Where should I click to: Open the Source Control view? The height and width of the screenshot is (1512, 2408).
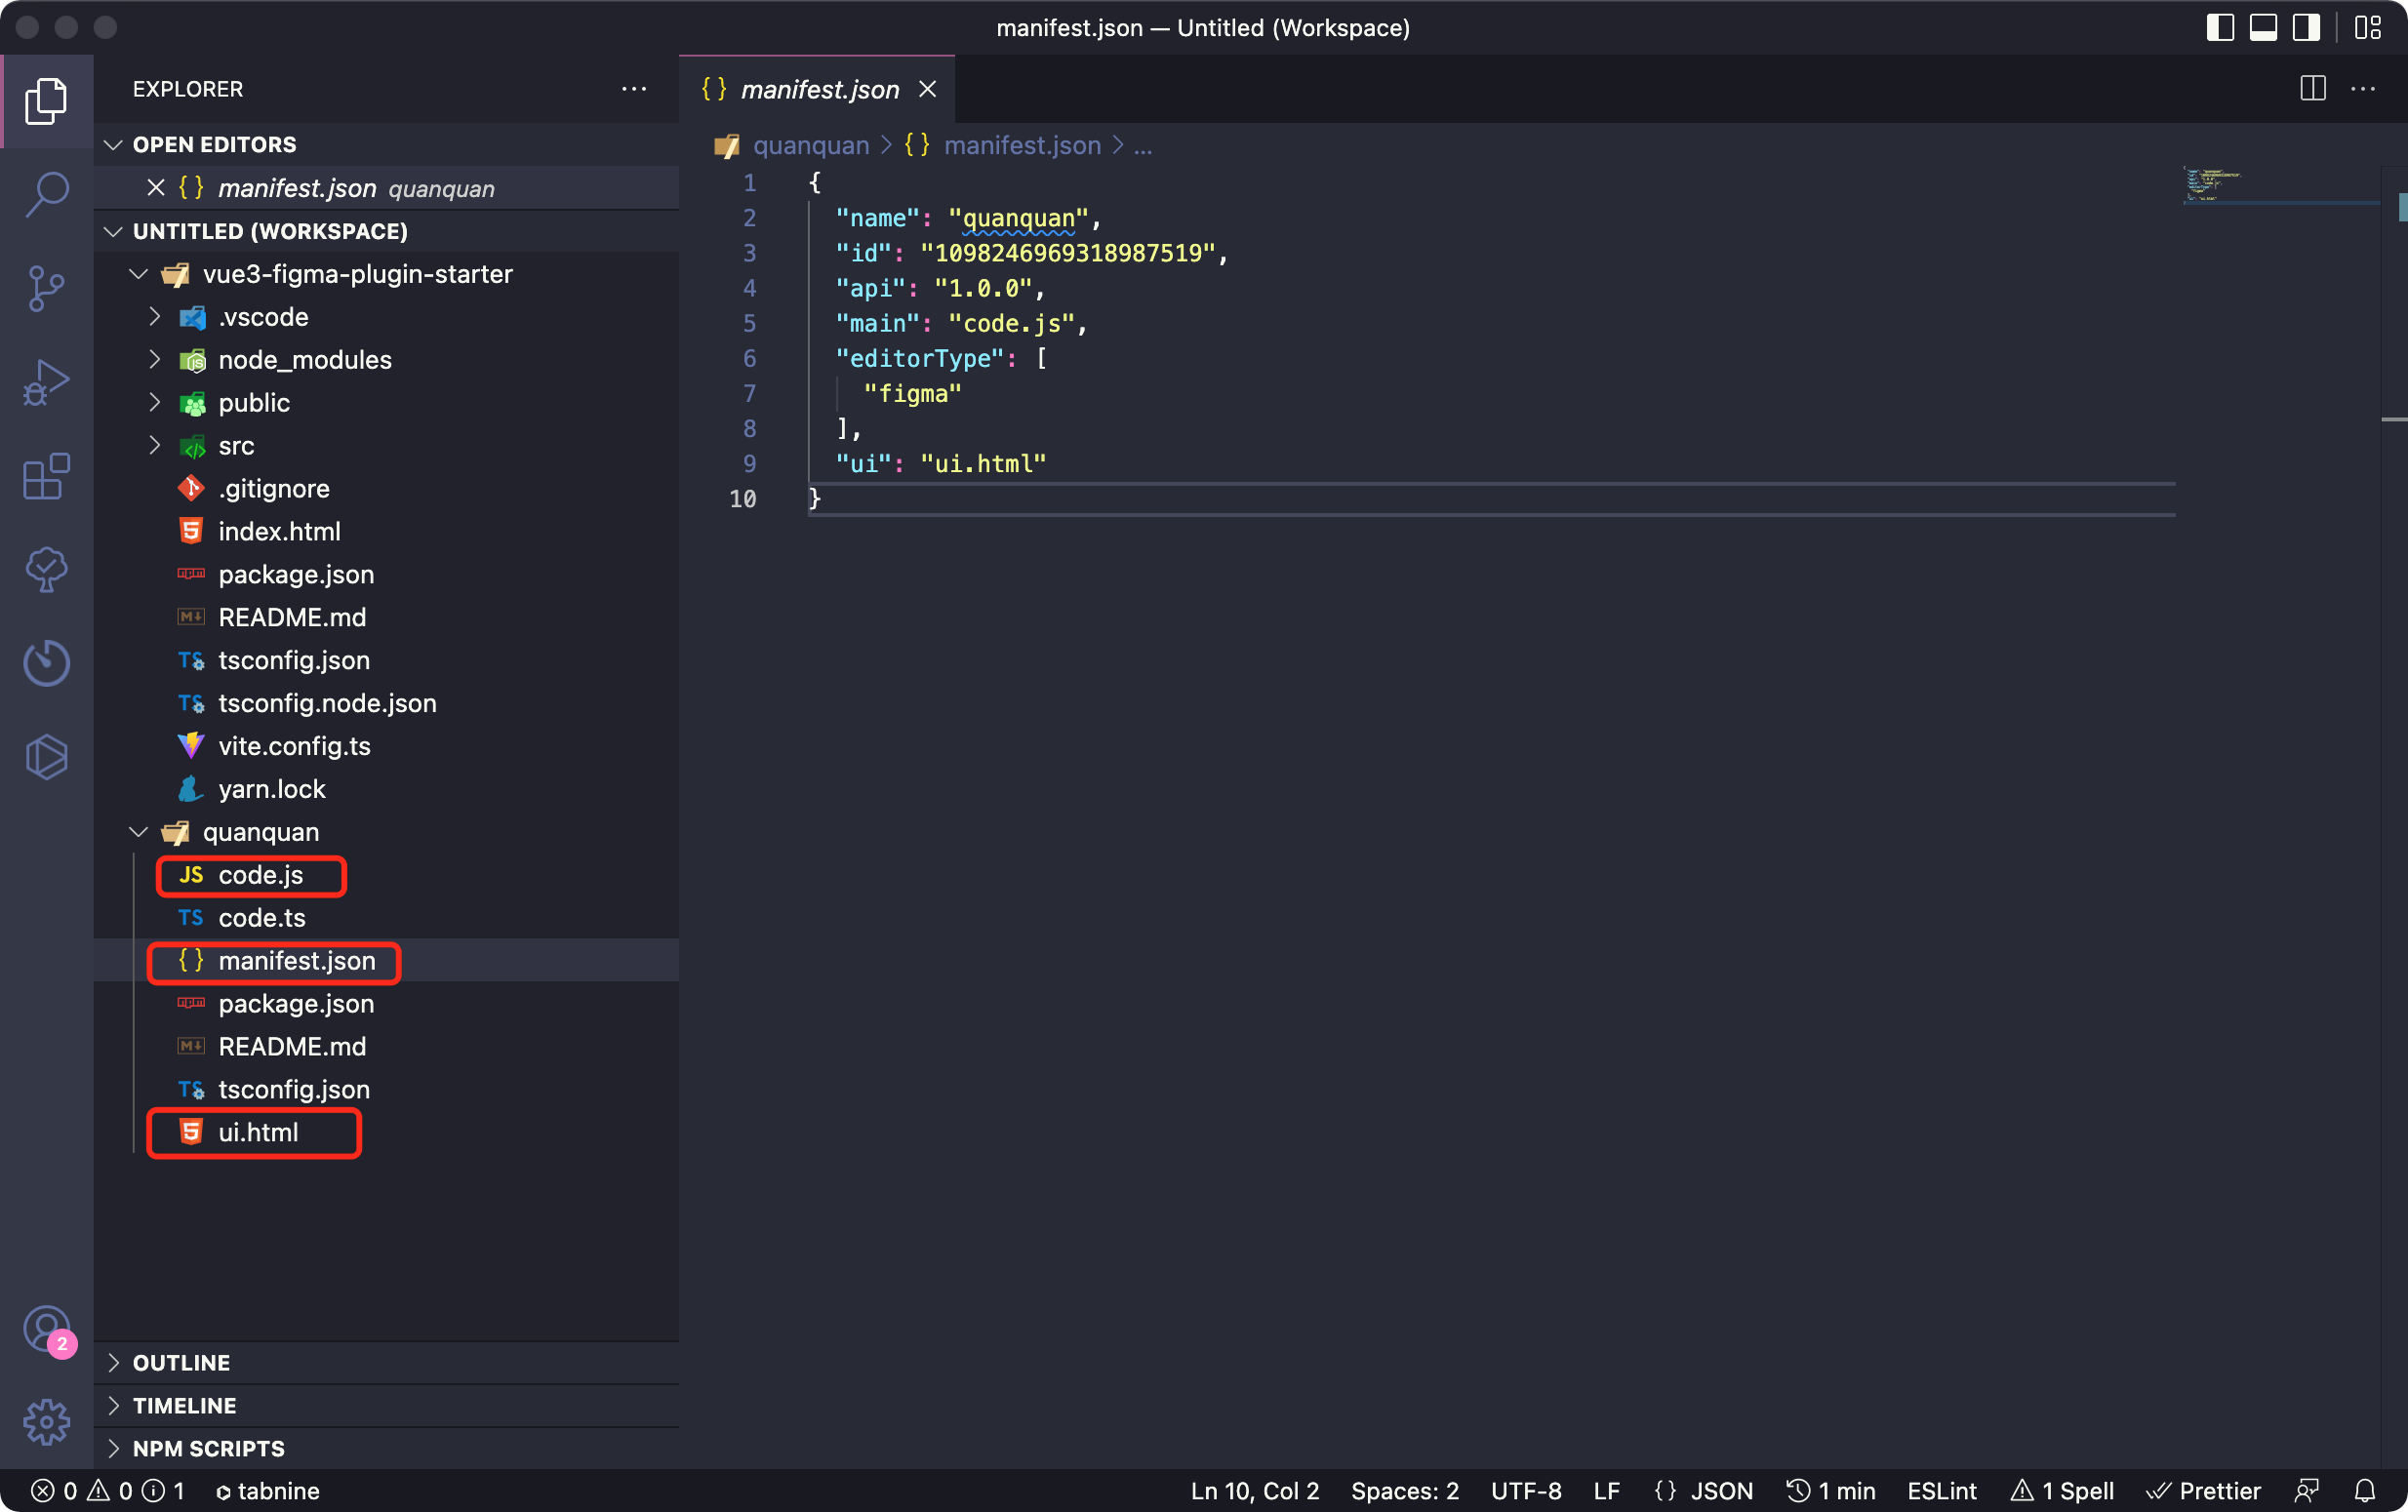pyautogui.click(x=46, y=288)
